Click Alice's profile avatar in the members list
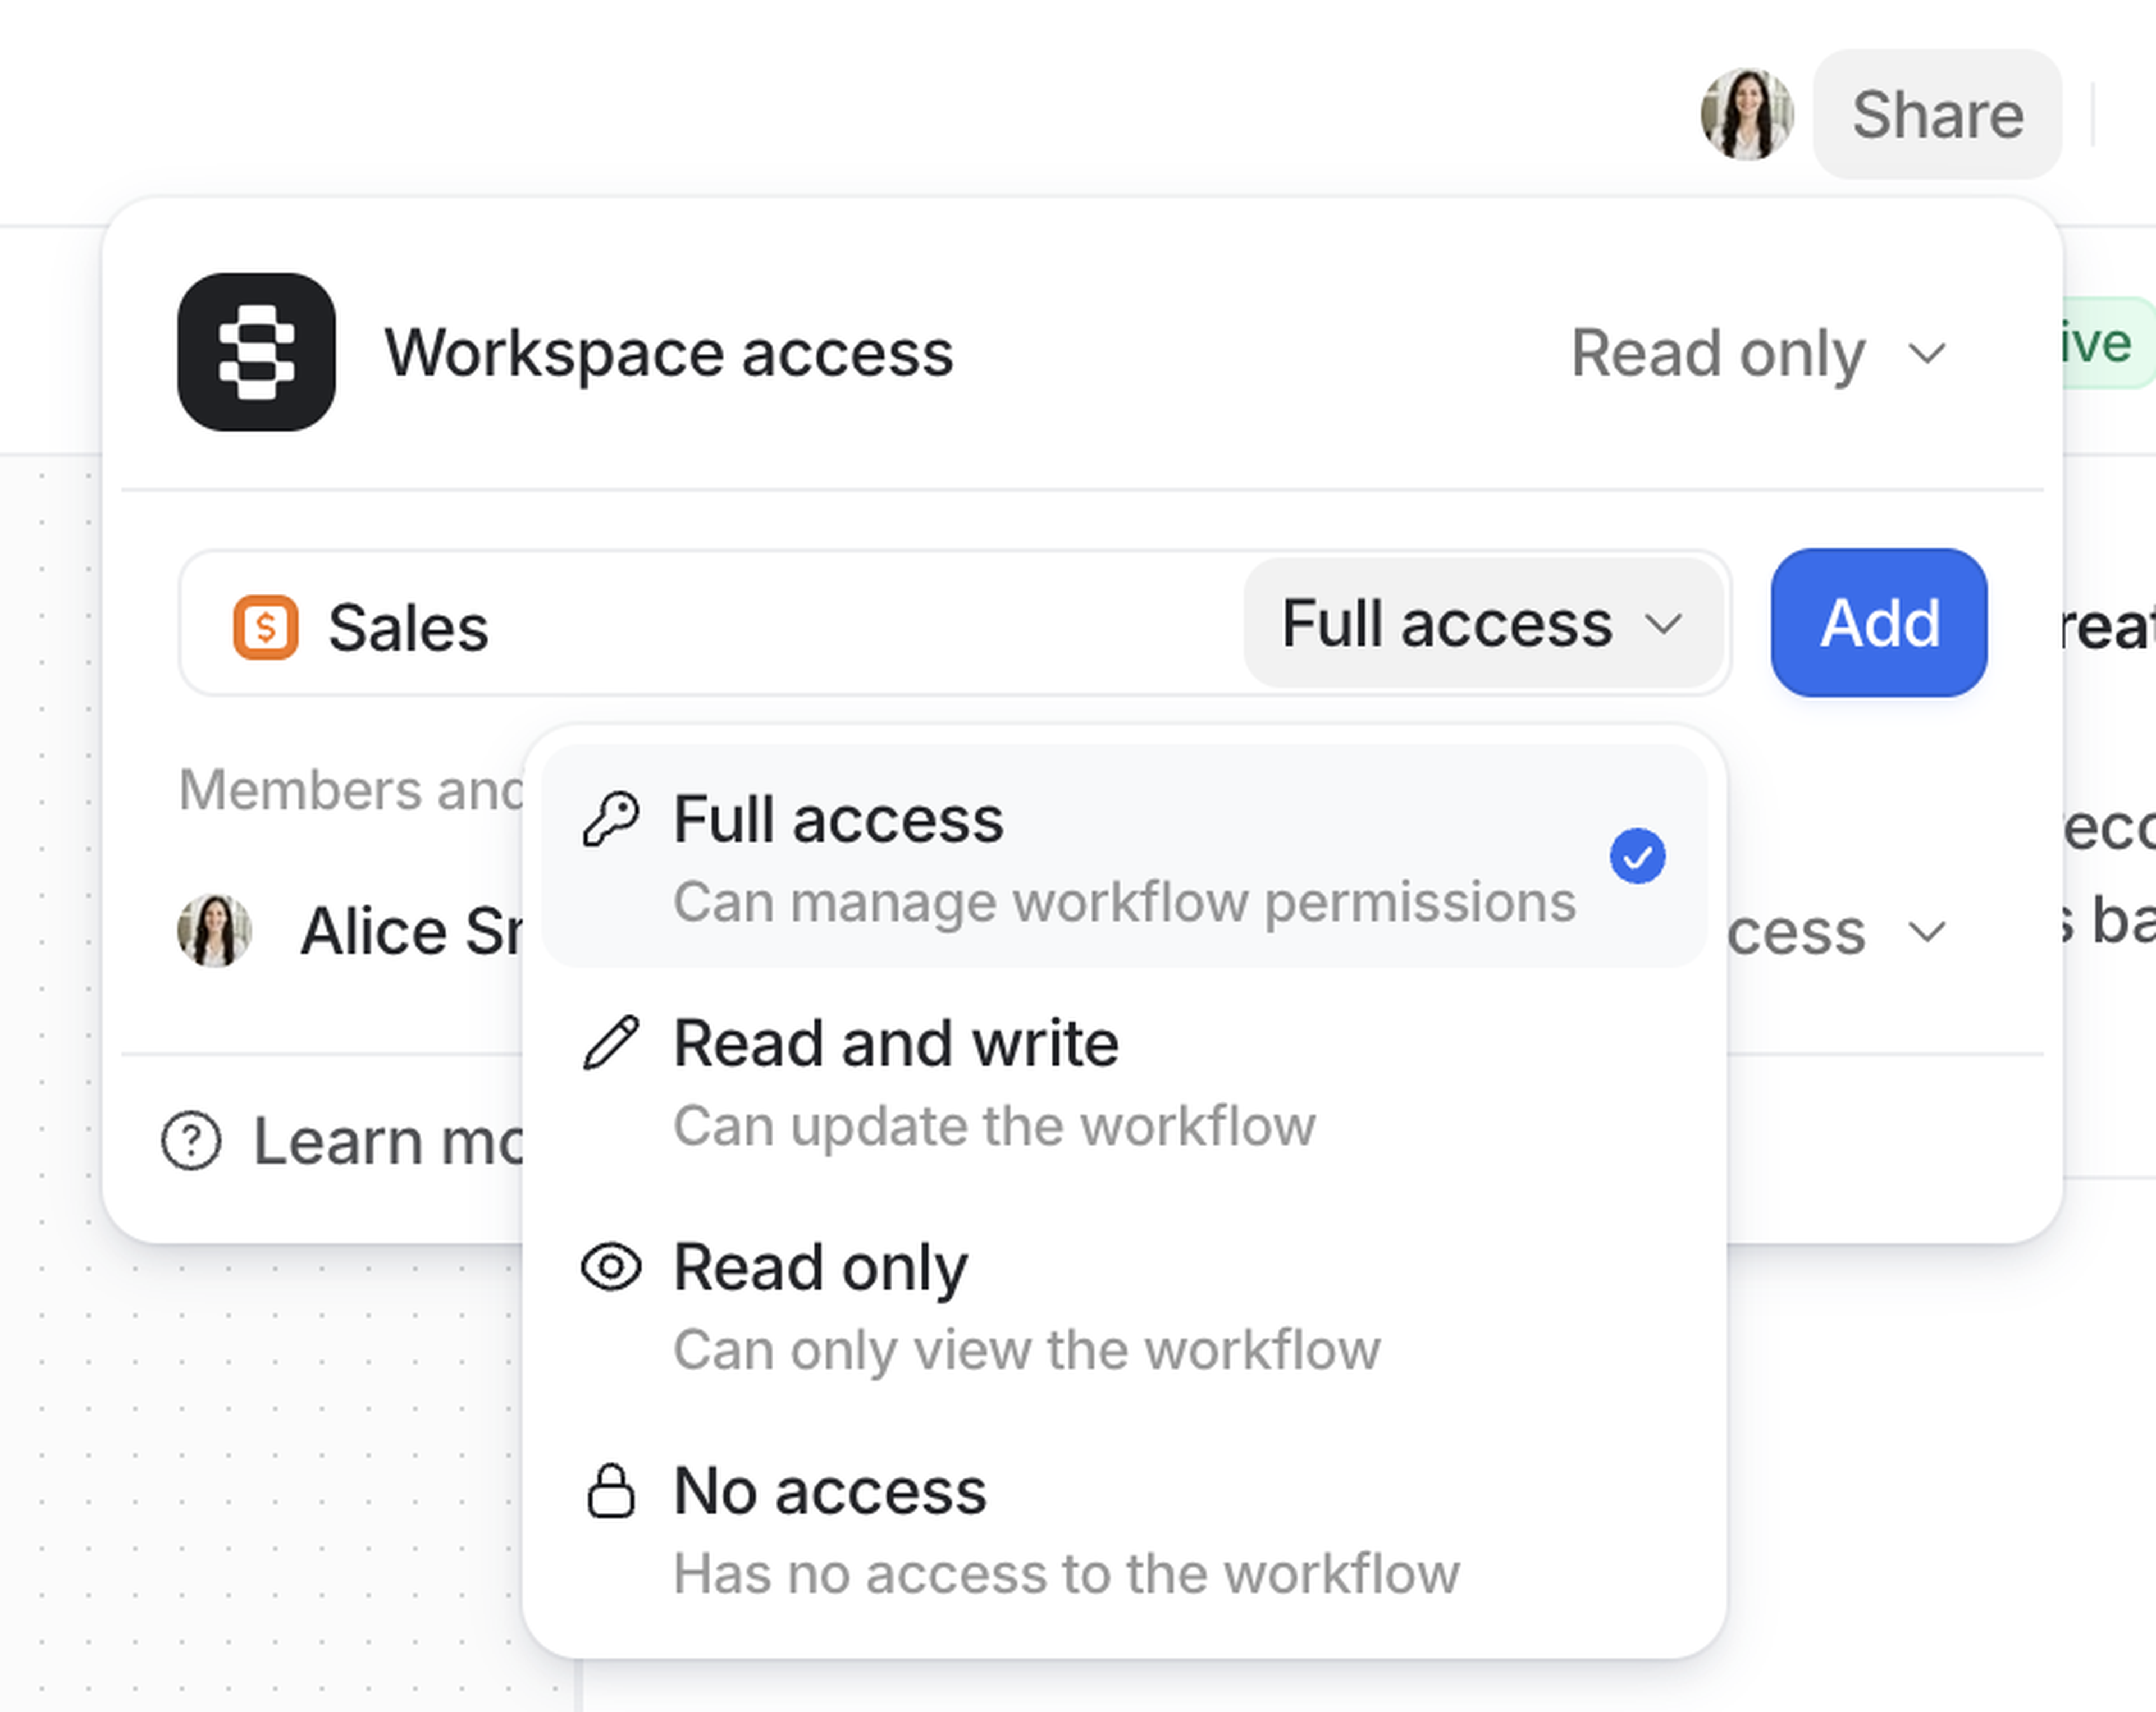Image resolution: width=2156 pixels, height=1712 pixels. 216,930
